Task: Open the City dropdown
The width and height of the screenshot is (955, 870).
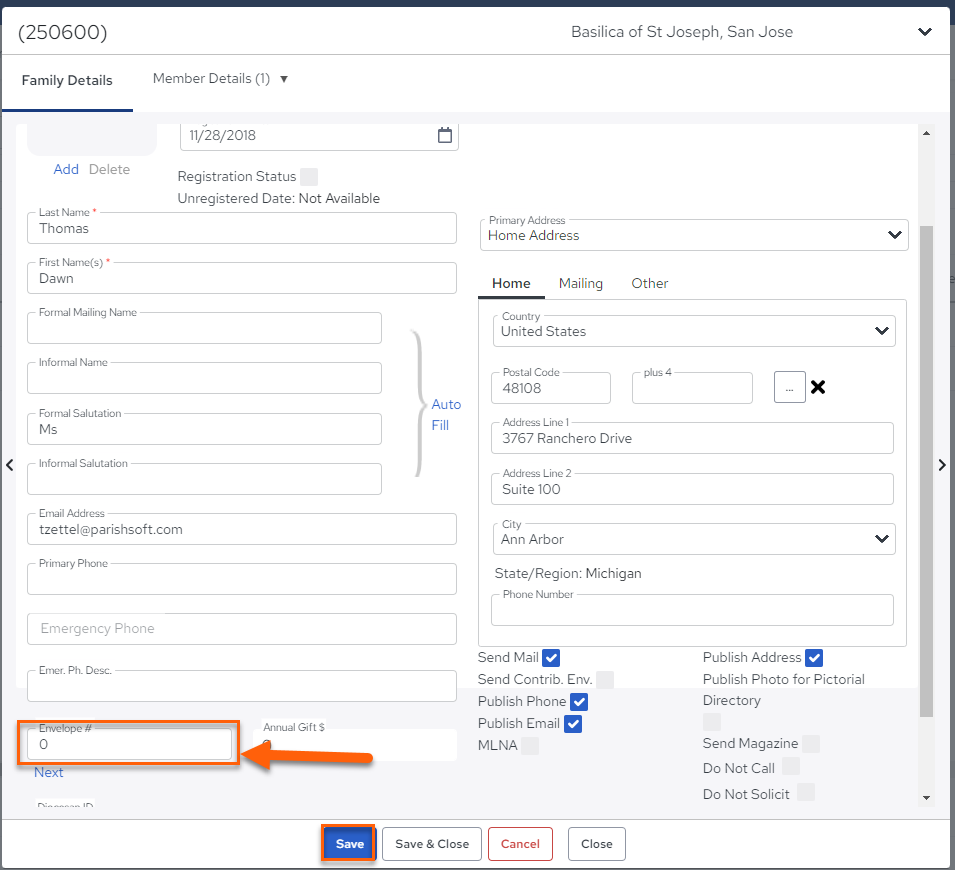Action: [x=694, y=539]
